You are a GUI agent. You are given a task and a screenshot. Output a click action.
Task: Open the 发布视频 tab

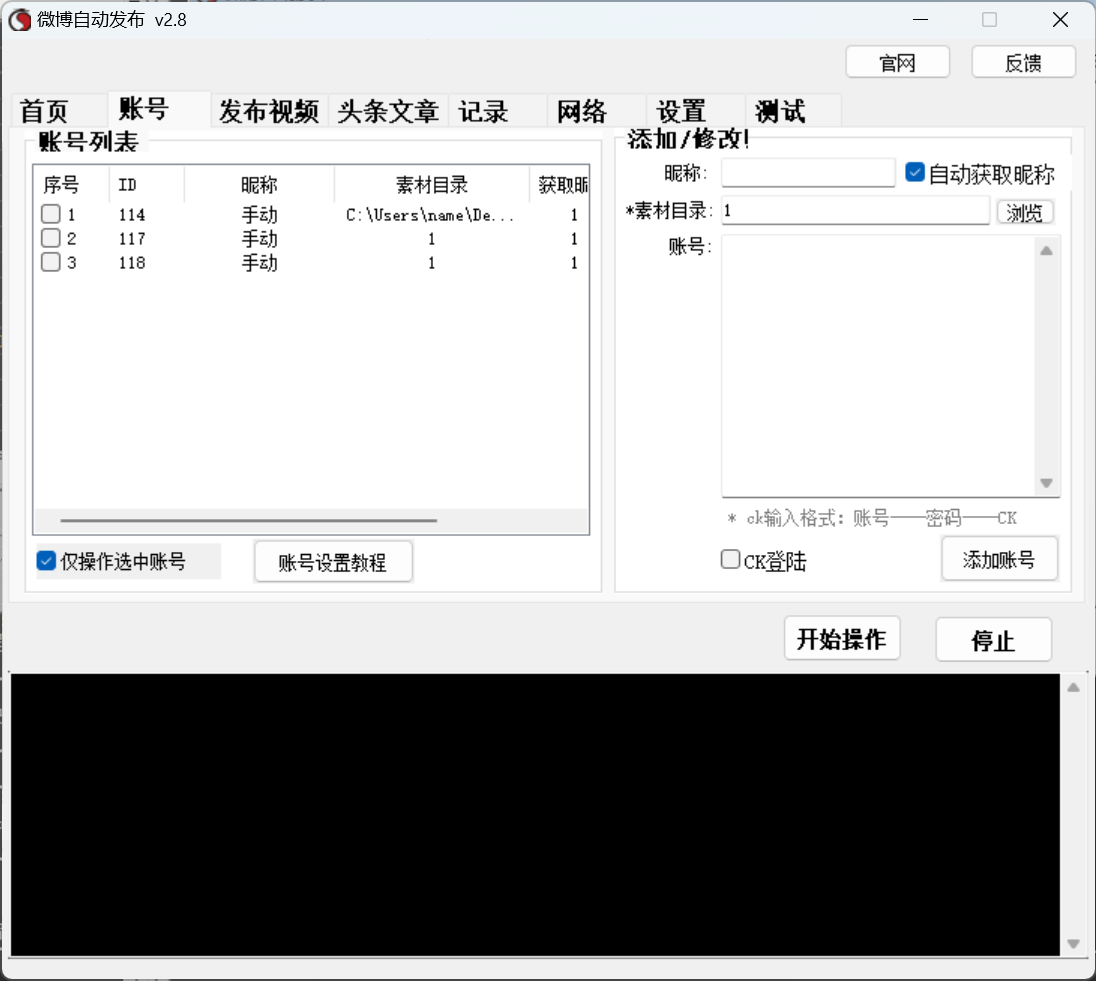point(269,111)
